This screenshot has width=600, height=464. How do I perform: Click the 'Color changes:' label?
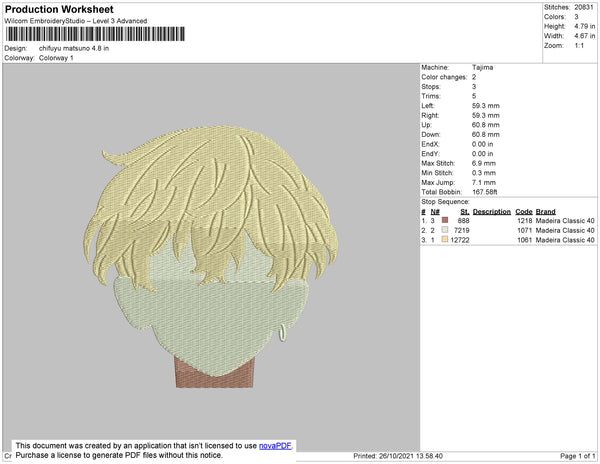pos(444,77)
